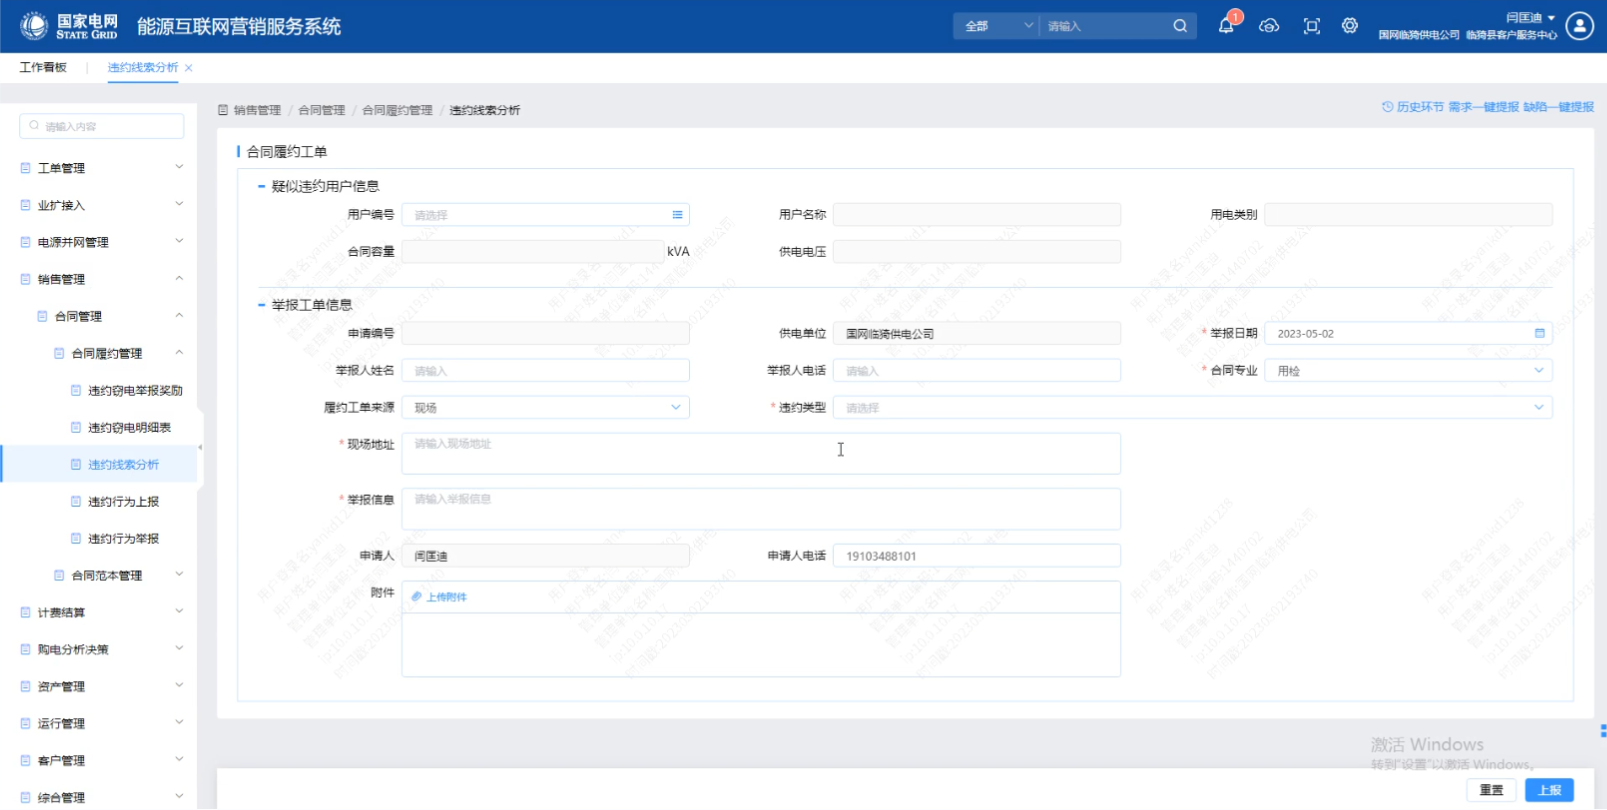This screenshot has width=1607, height=810.
Task: Open the cloud icon in header
Action: pos(1269,26)
